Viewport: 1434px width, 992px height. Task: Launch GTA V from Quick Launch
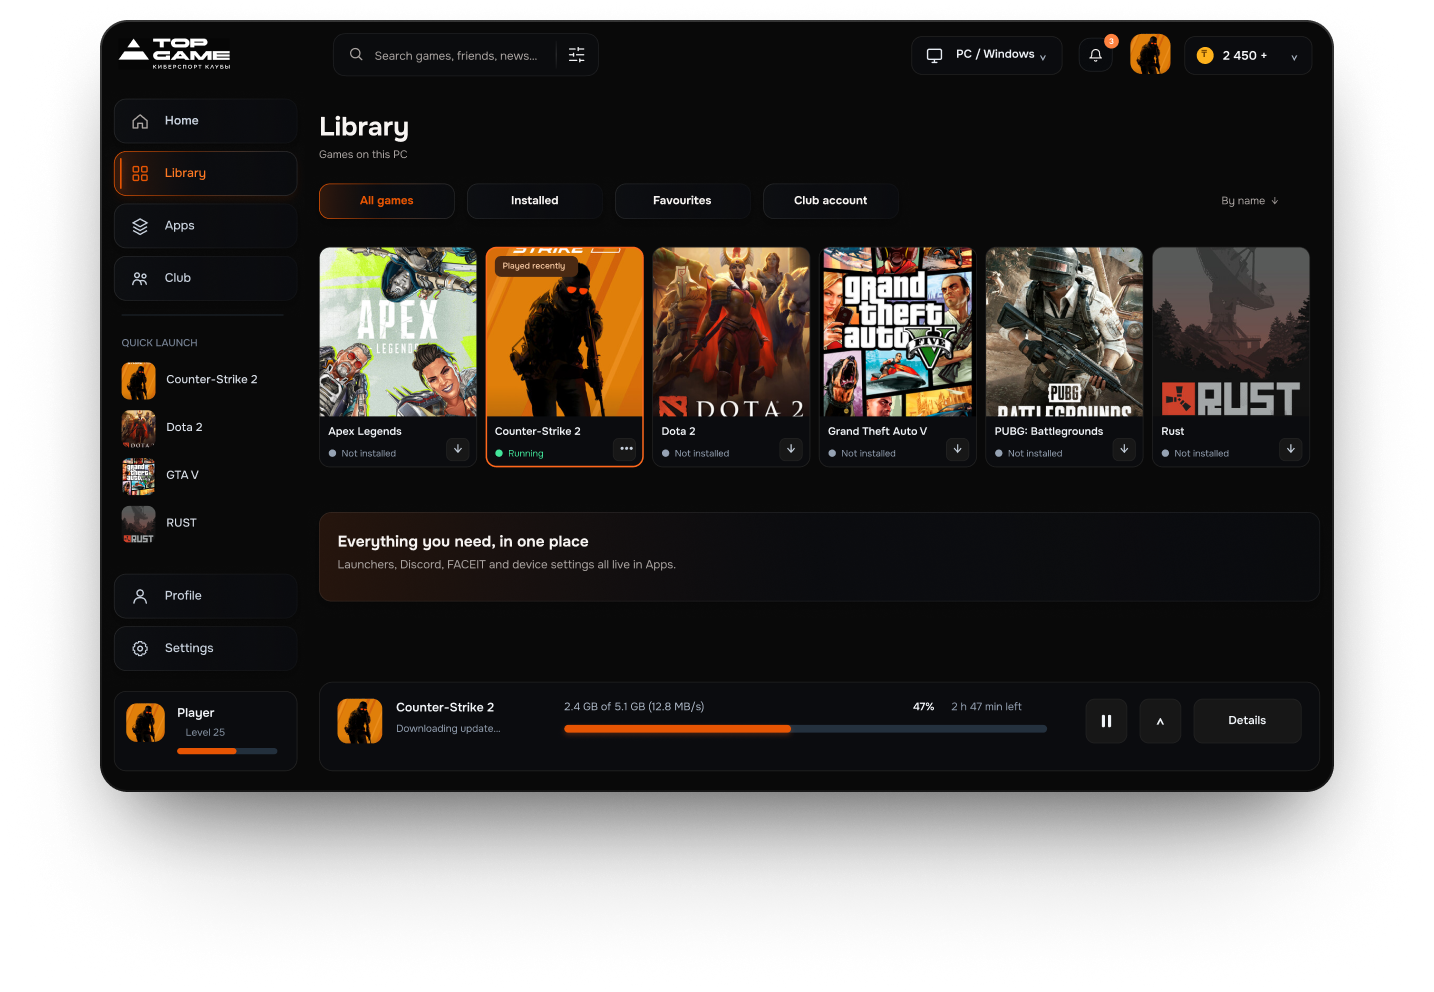[x=161, y=476]
